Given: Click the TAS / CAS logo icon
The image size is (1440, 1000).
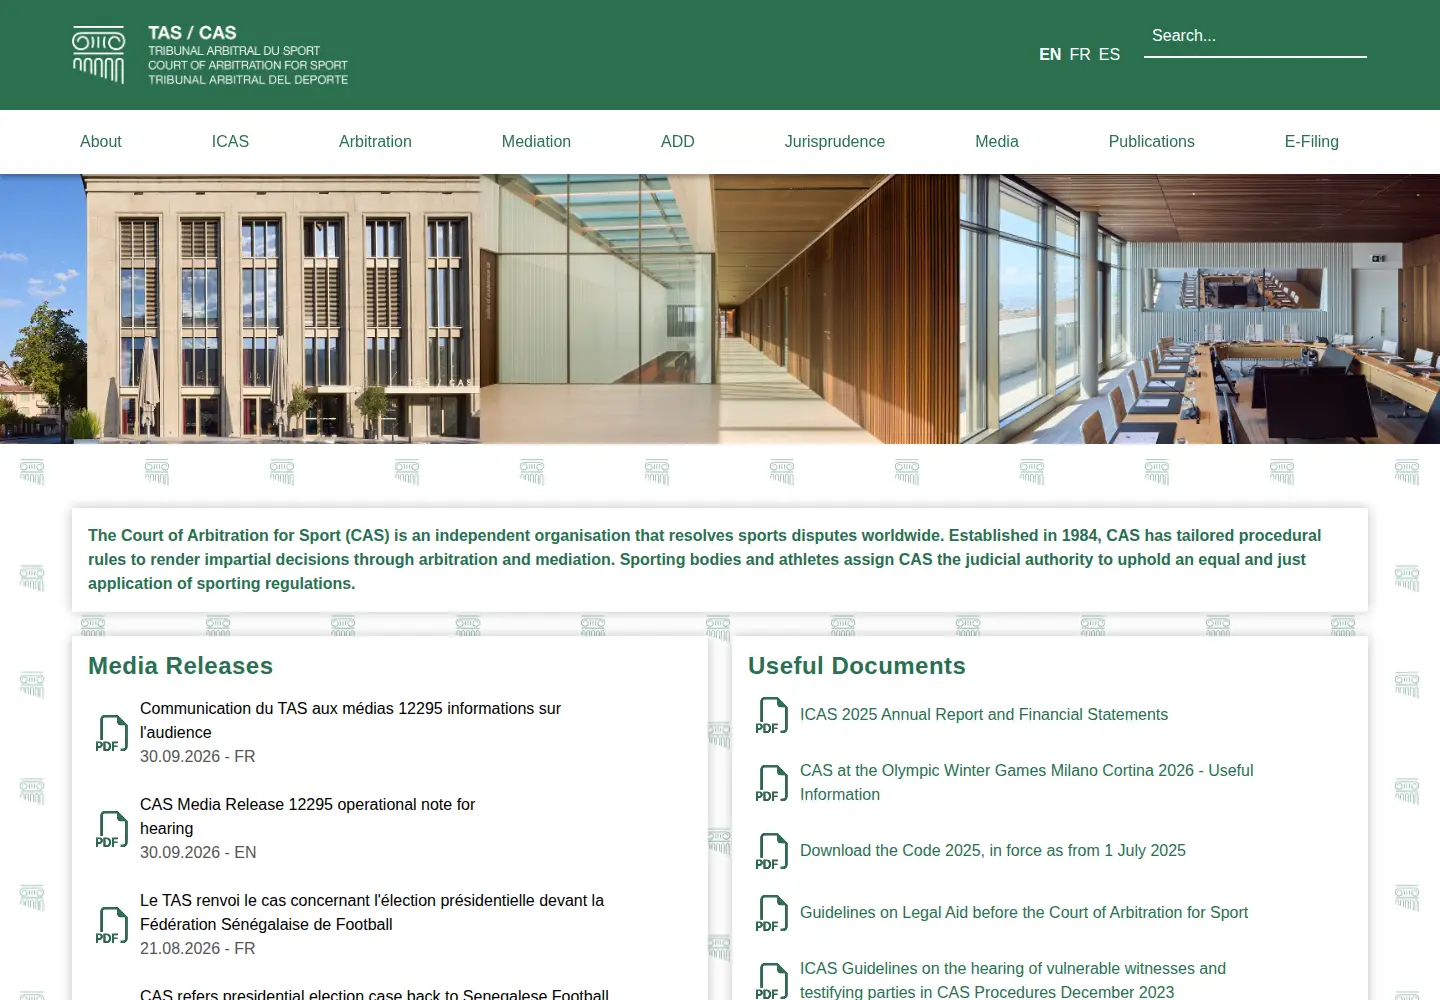Looking at the screenshot, I should tap(98, 54).
